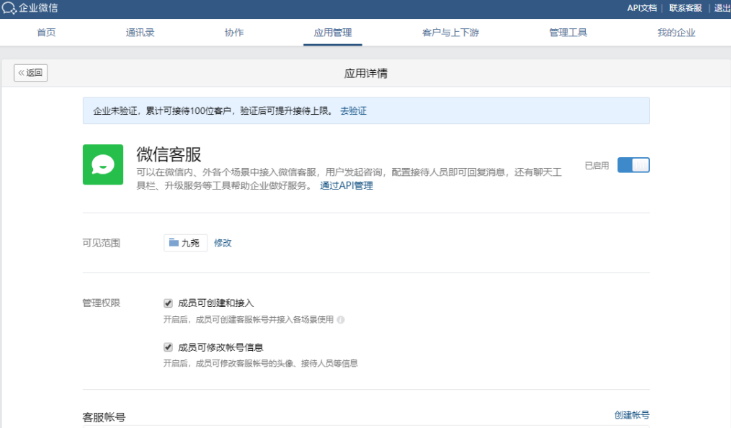Select the 应用管理 tab
Screen dimensions: 731x428
(333, 32)
